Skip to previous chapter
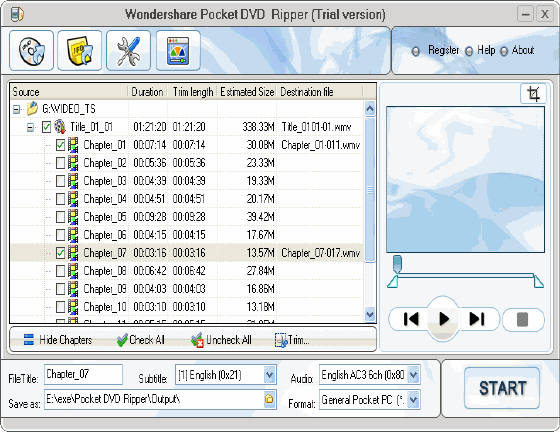The height and width of the screenshot is (432, 560). point(411,319)
